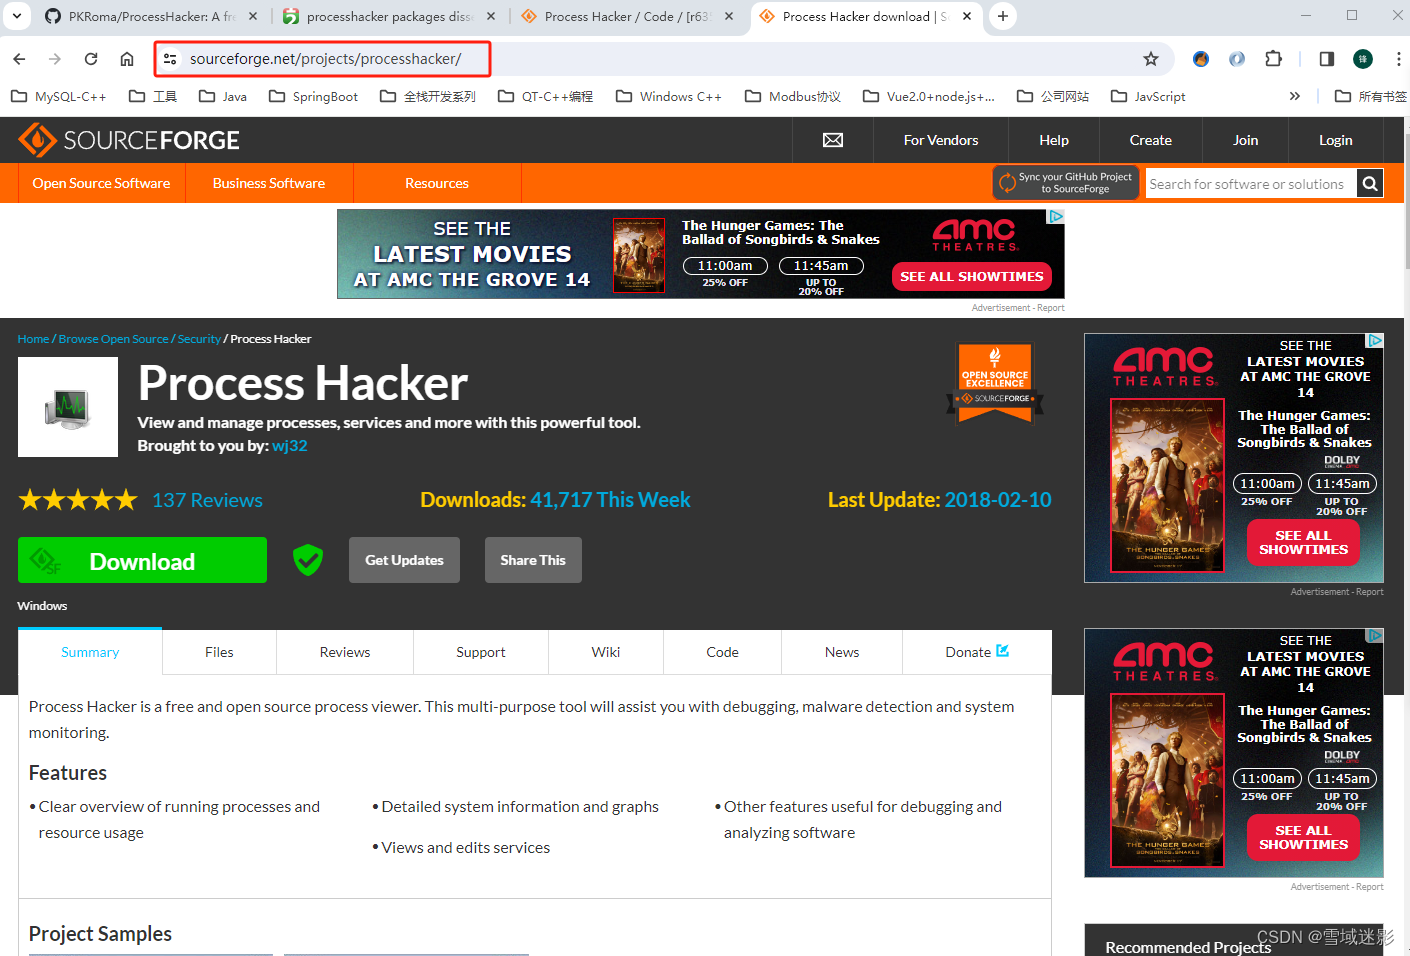
Task: Open Chrome's three-dot menu
Action: [1399, 58]
